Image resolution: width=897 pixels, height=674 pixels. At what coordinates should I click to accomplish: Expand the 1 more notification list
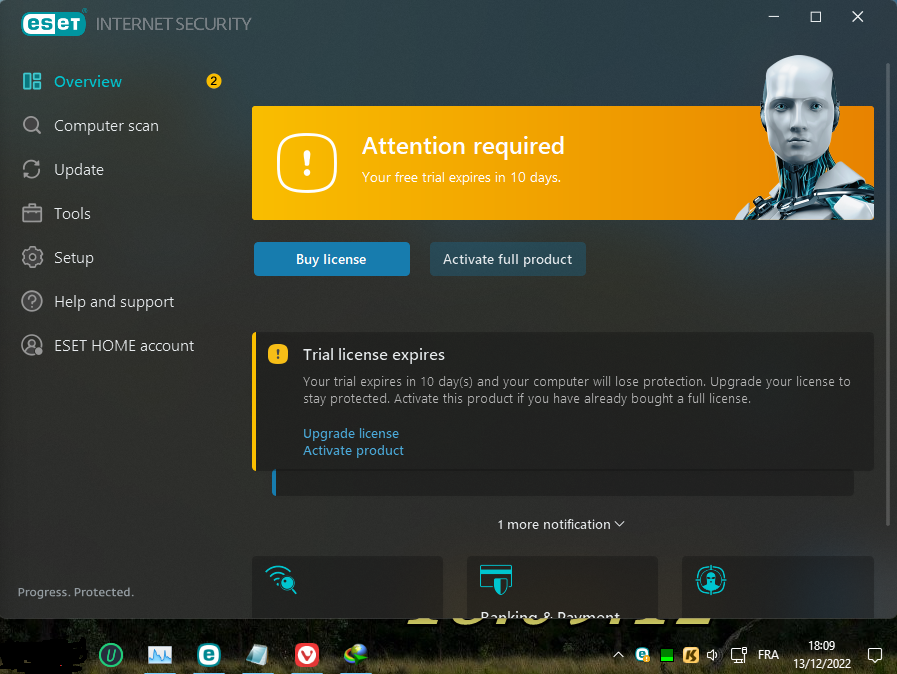[561, 525]
